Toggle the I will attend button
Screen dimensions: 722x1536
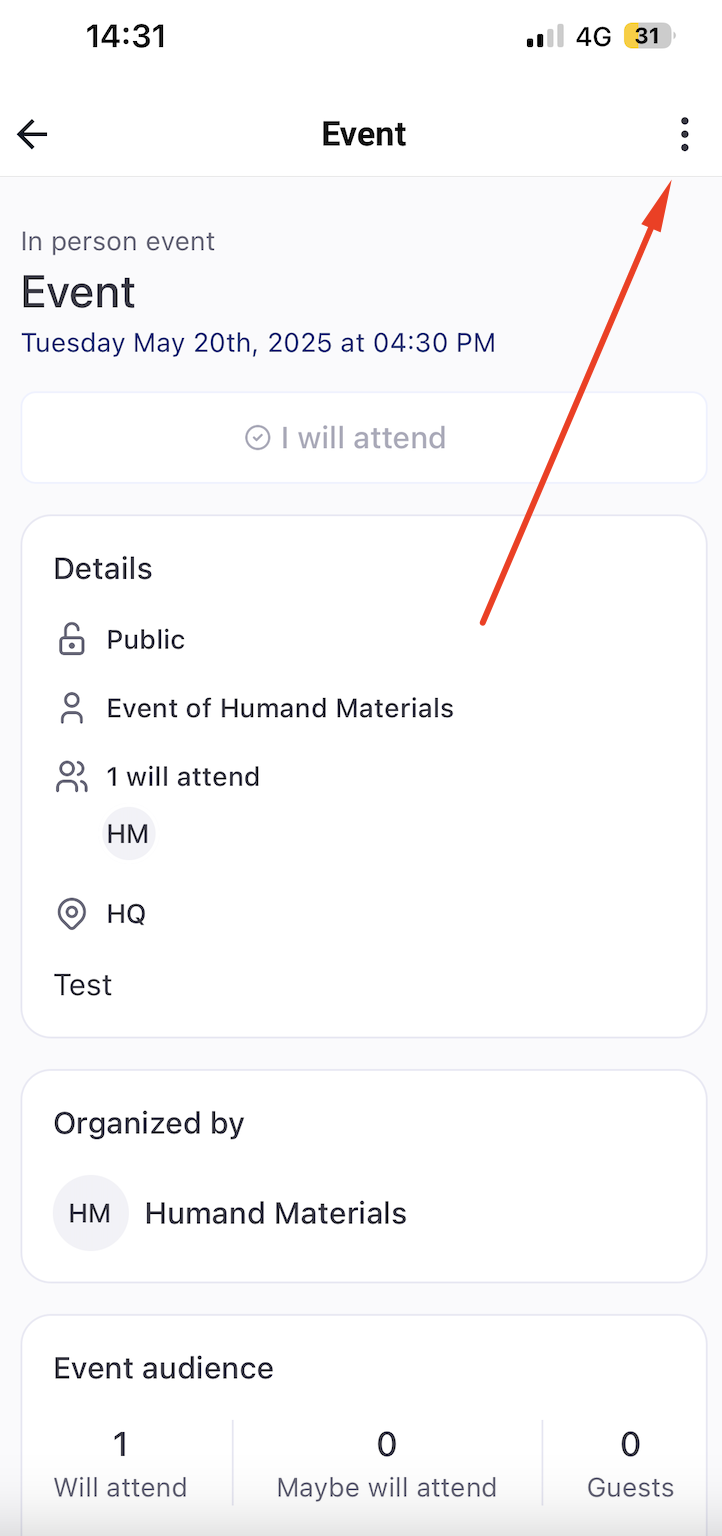pos(364,438)
